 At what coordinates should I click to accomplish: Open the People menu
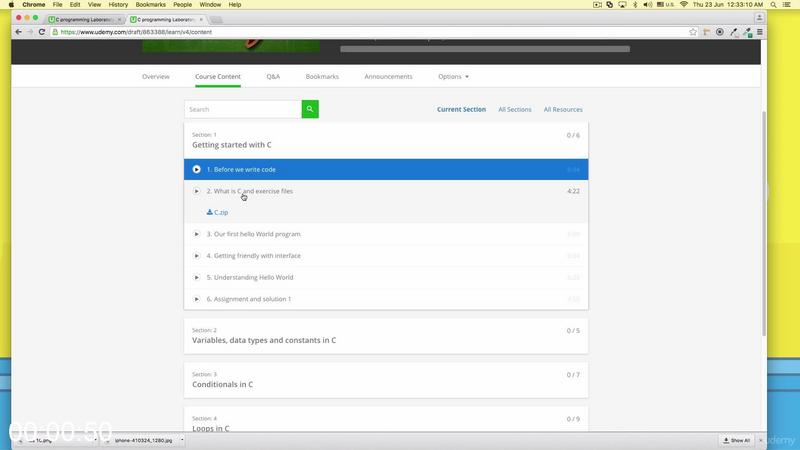pyautogui.click(x=182, y=5)
